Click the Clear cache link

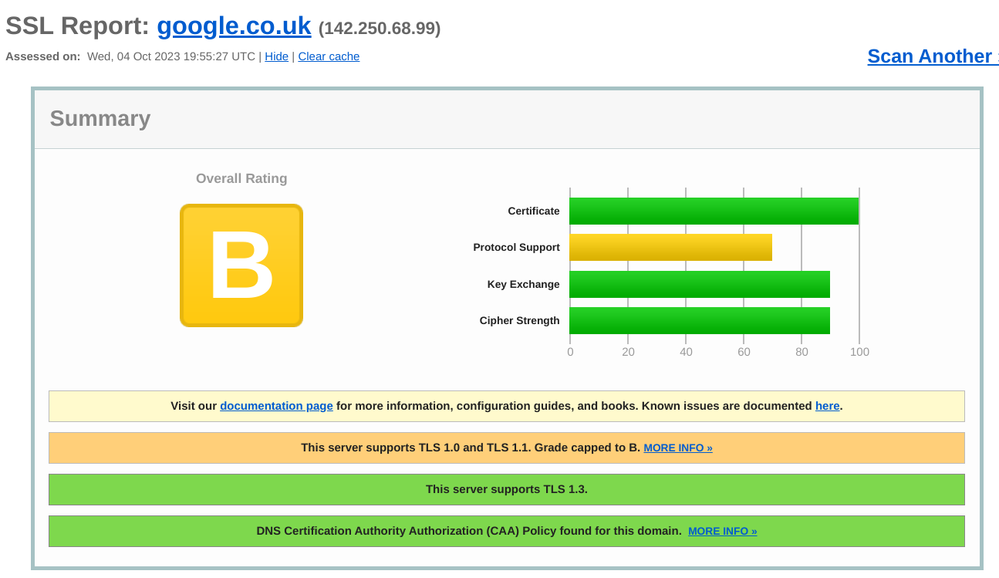(x=328, y=57)
